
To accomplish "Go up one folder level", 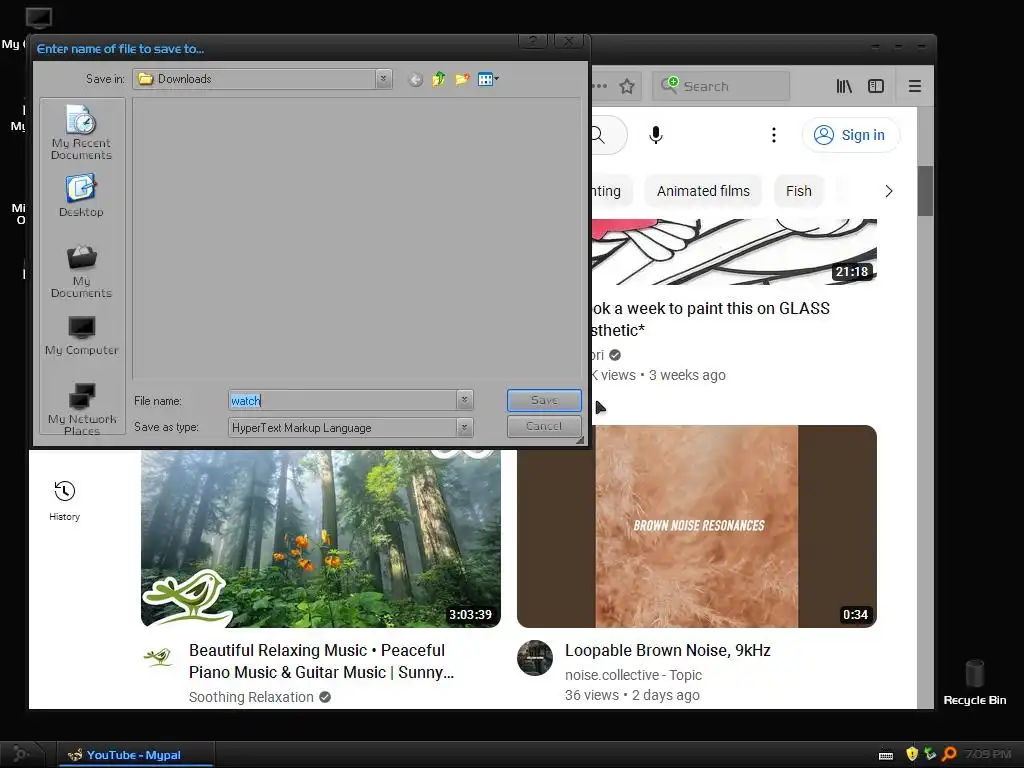I will [438, 79].
